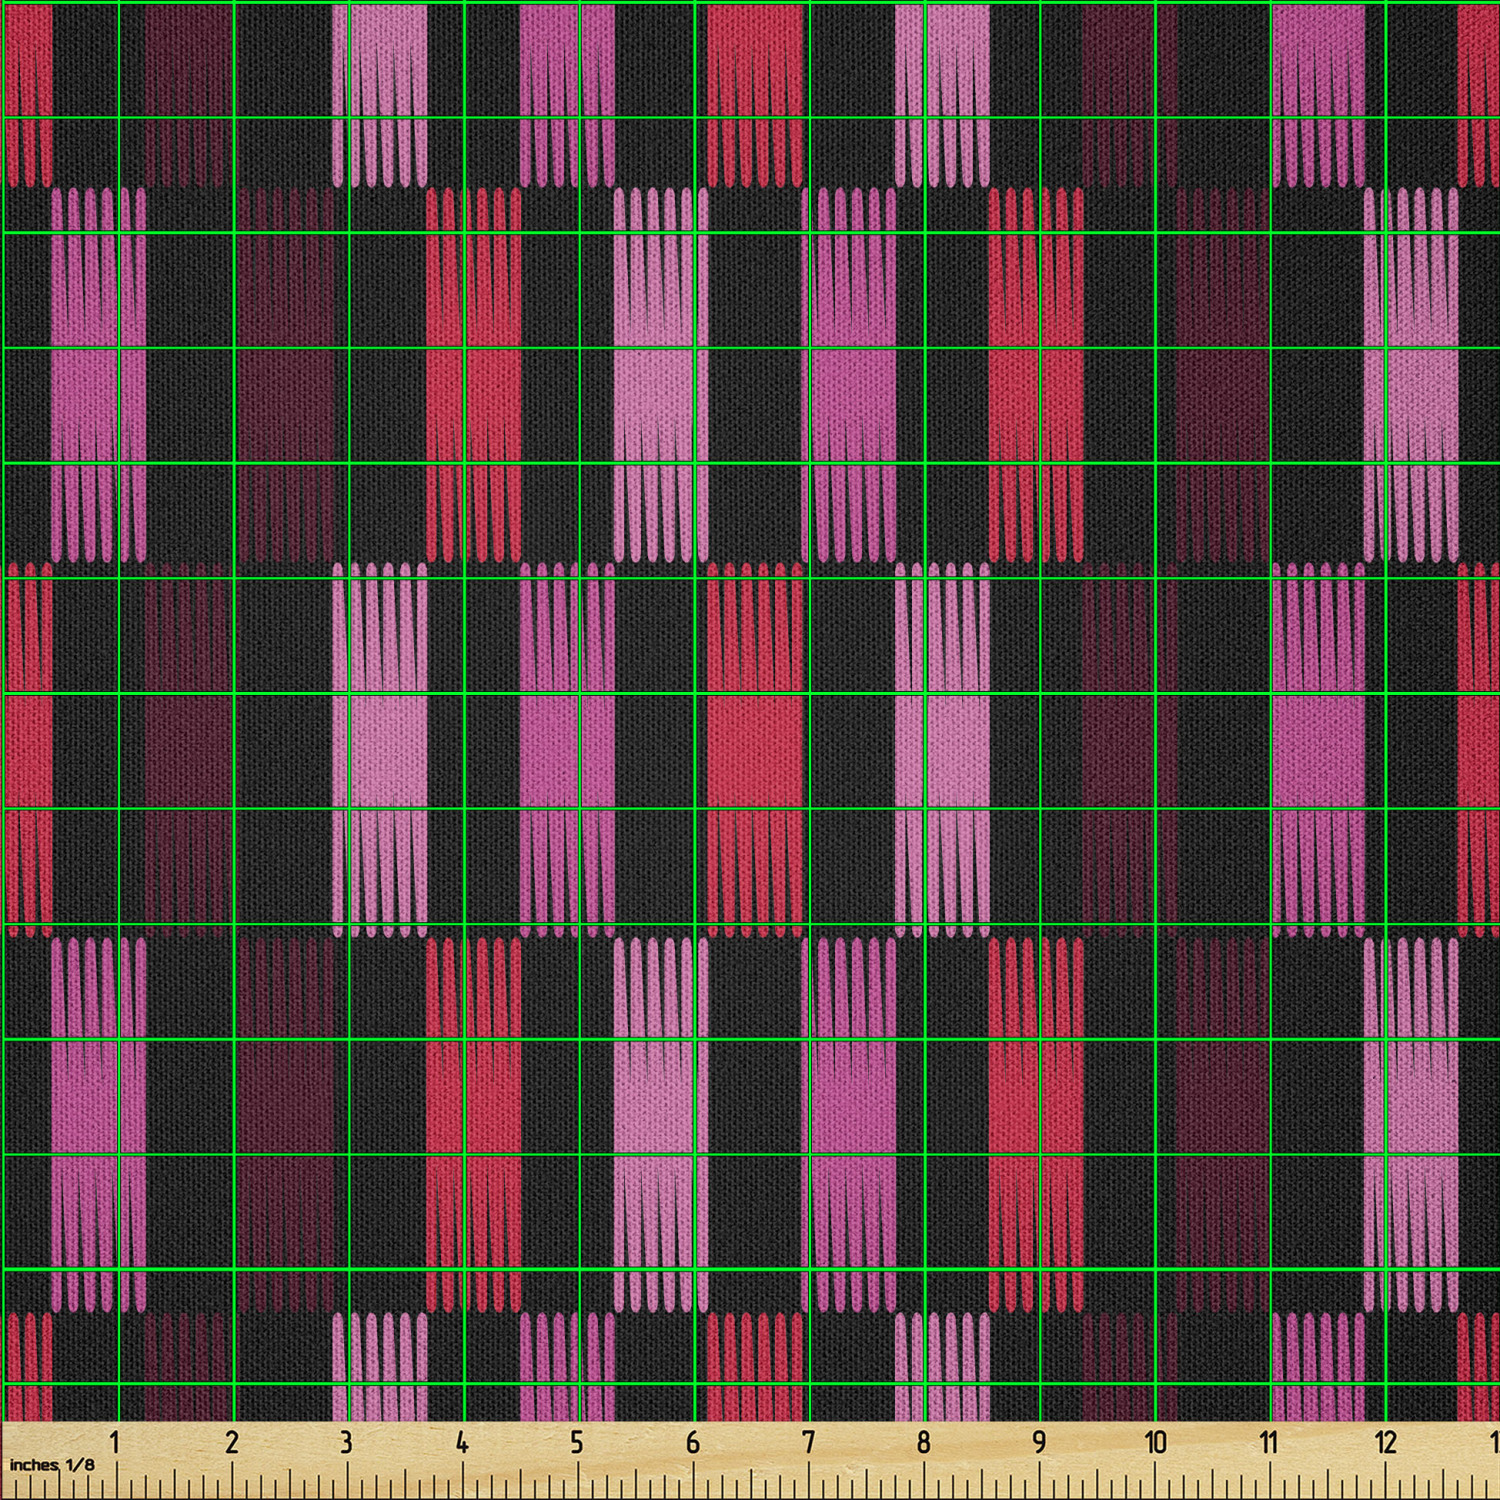1500x1500 pixels.
Task: Click the ruler number 3 mark
Action: tap(346, 1442)
